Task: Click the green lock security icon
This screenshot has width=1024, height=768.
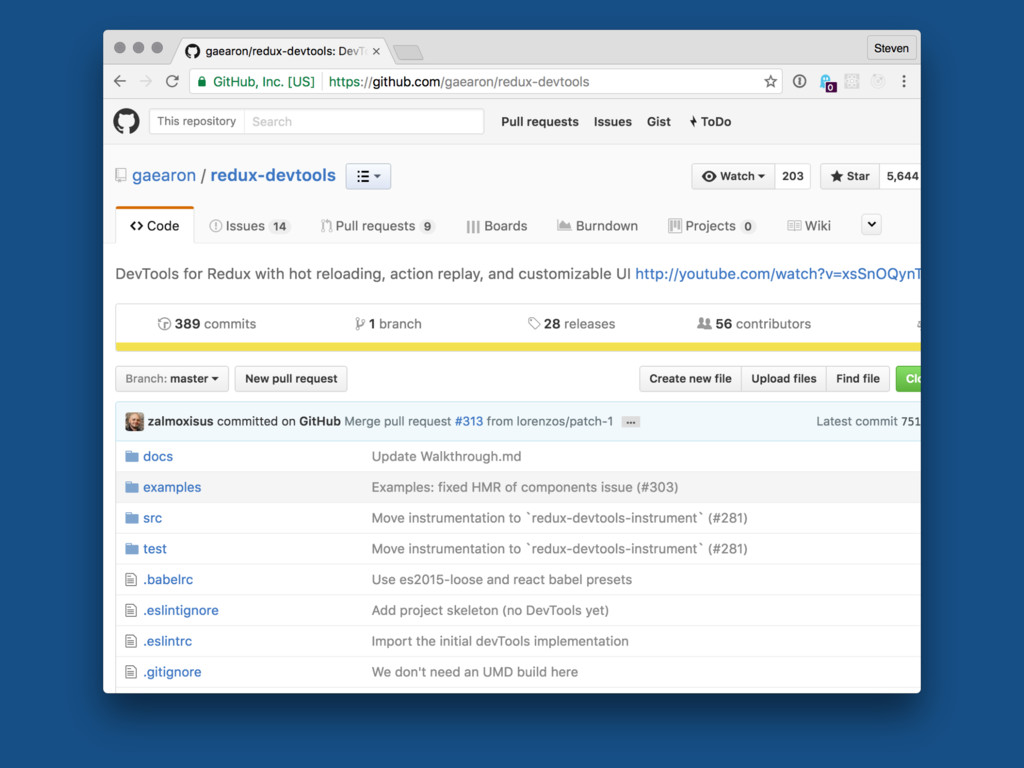Action: point(202,82)
